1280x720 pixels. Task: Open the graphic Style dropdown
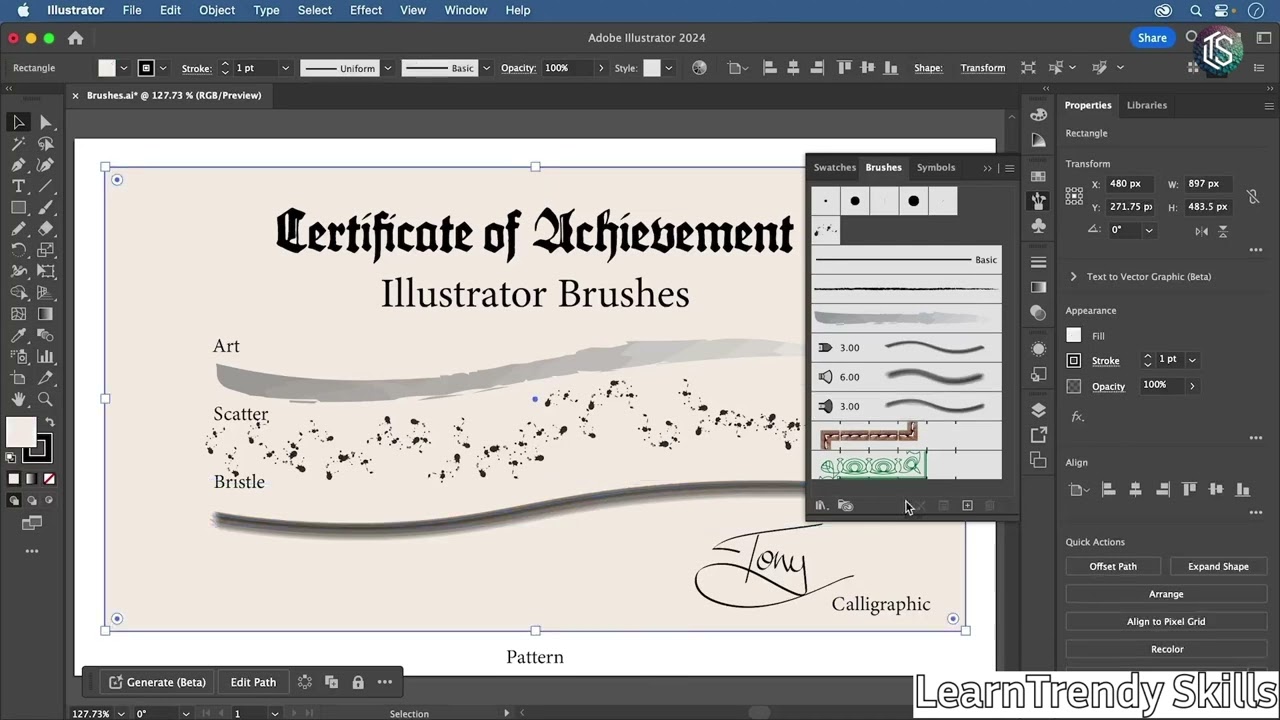[668, 68]
